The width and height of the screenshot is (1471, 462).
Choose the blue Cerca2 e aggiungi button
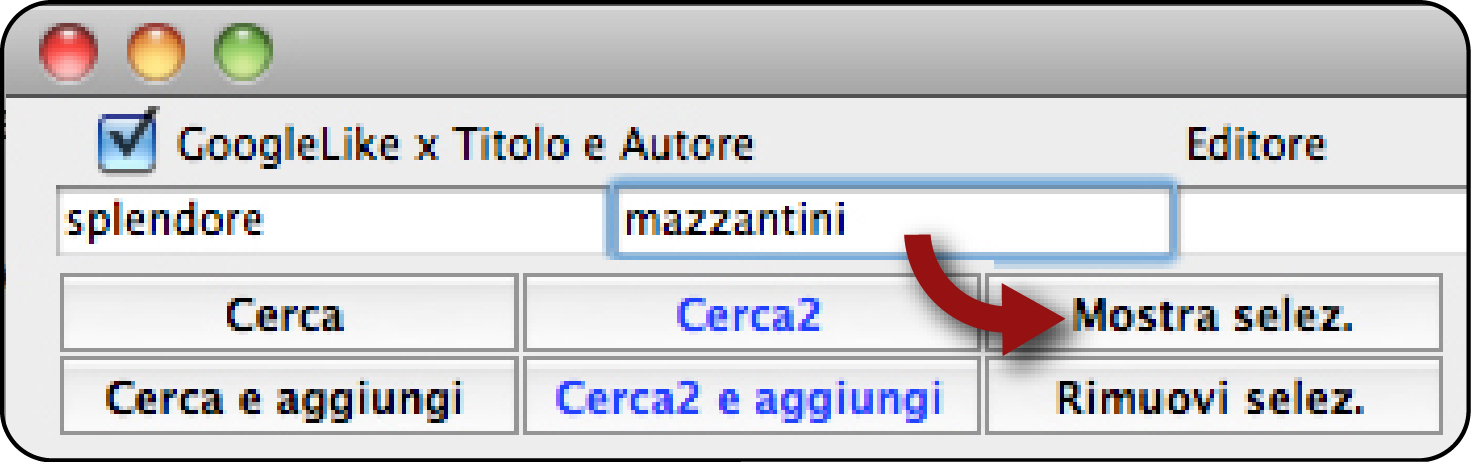click(x=752, y=396)
